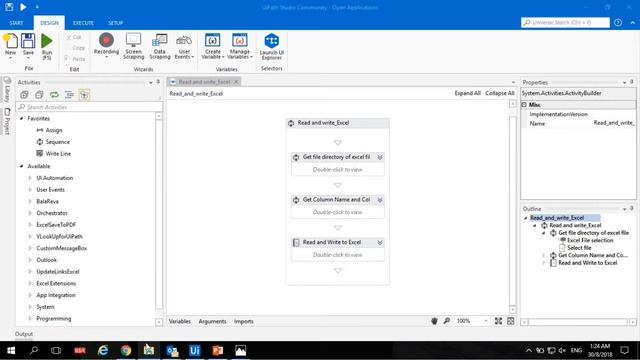Click Expand All in designer
This screenshot has height=360, width=640.
[467, 93]
